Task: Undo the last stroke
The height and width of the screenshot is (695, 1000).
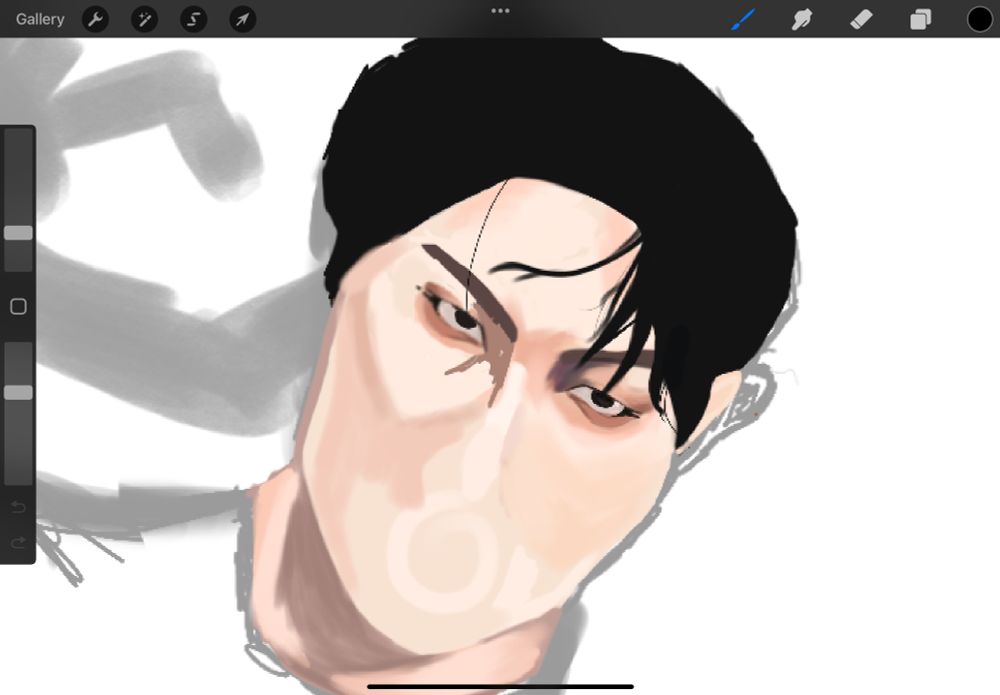Action: pos(18,507)
